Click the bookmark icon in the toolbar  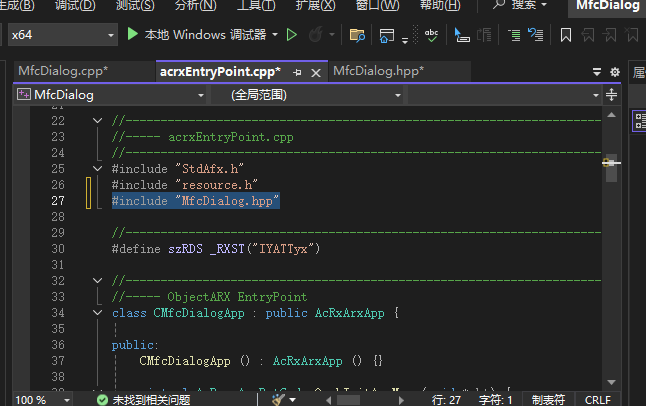pos(566,35)
